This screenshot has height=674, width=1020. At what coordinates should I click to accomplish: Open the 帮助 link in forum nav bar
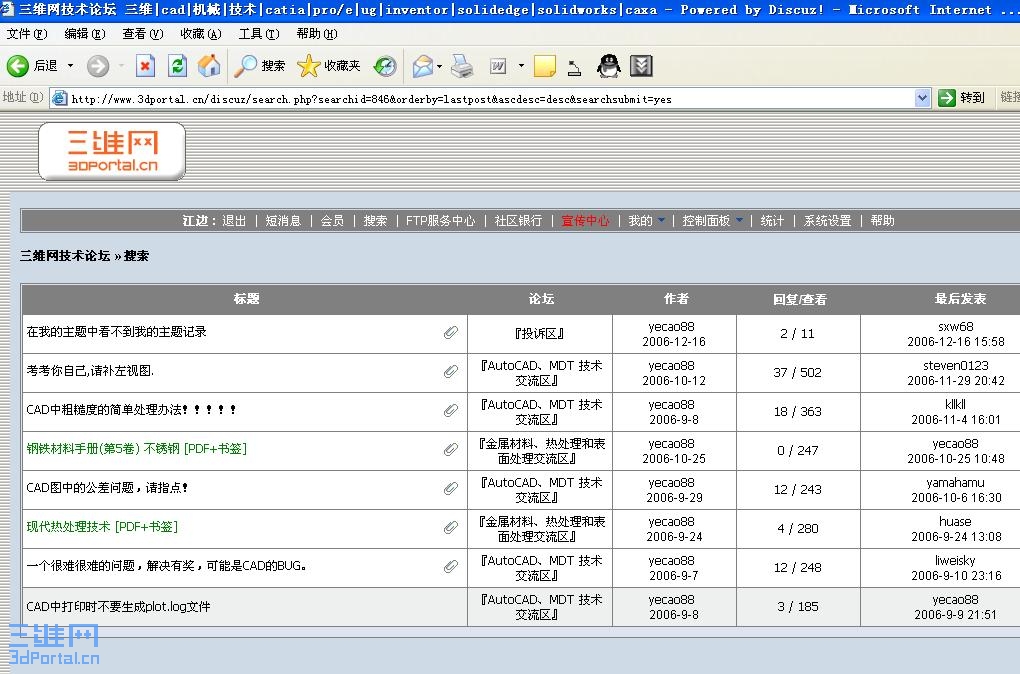(x=883, y=221)
